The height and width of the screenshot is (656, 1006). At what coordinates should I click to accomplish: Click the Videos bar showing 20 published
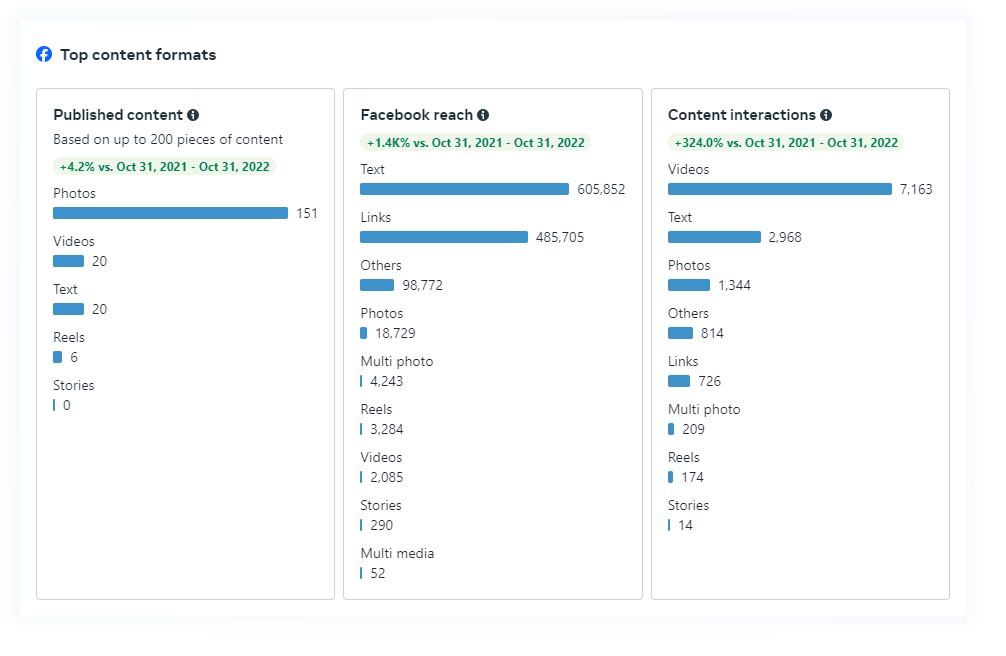tap(68, 261)
